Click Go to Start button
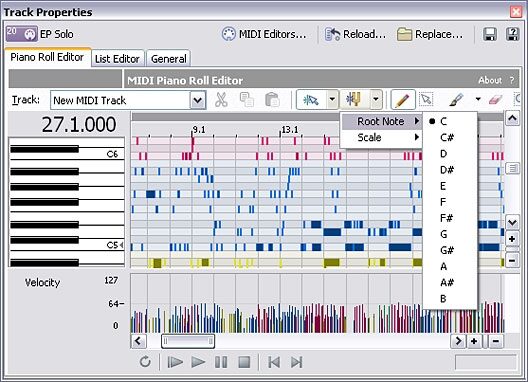 click(x=274, y=362)
